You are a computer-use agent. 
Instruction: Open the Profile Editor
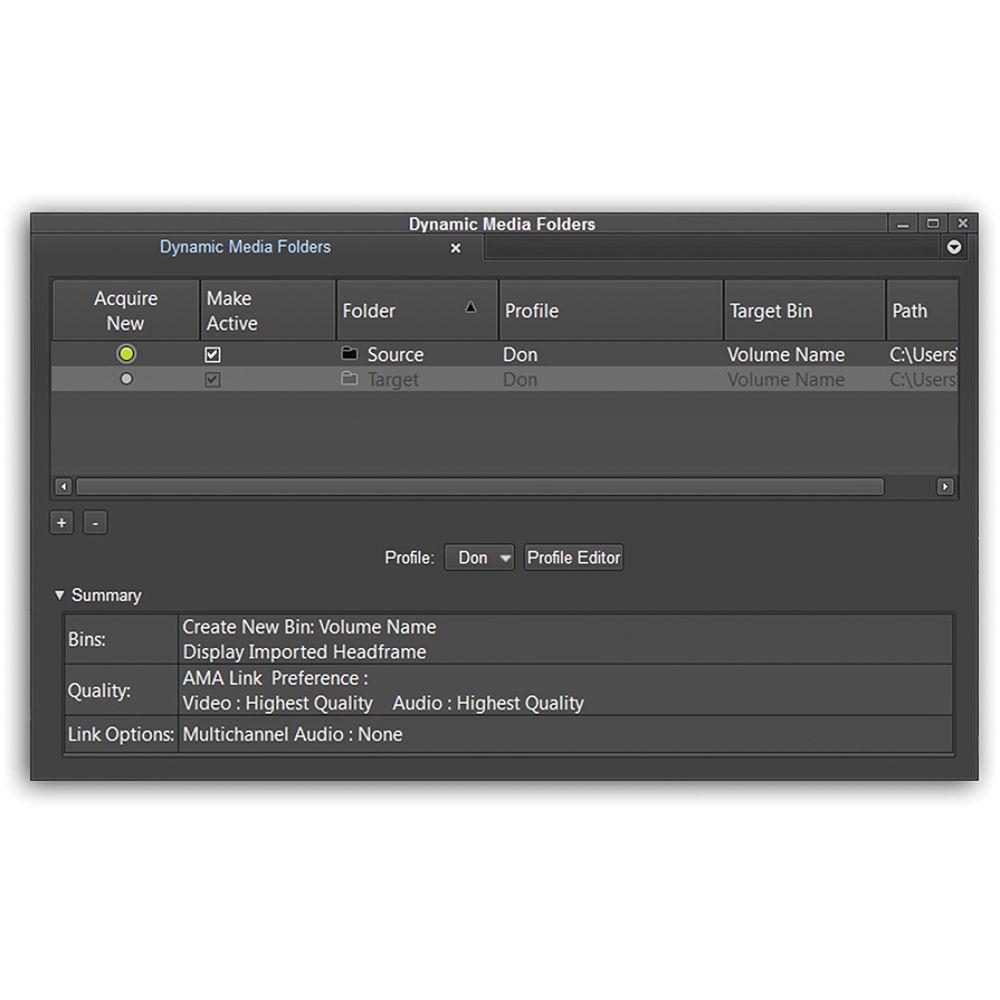(x=573, y=557)
